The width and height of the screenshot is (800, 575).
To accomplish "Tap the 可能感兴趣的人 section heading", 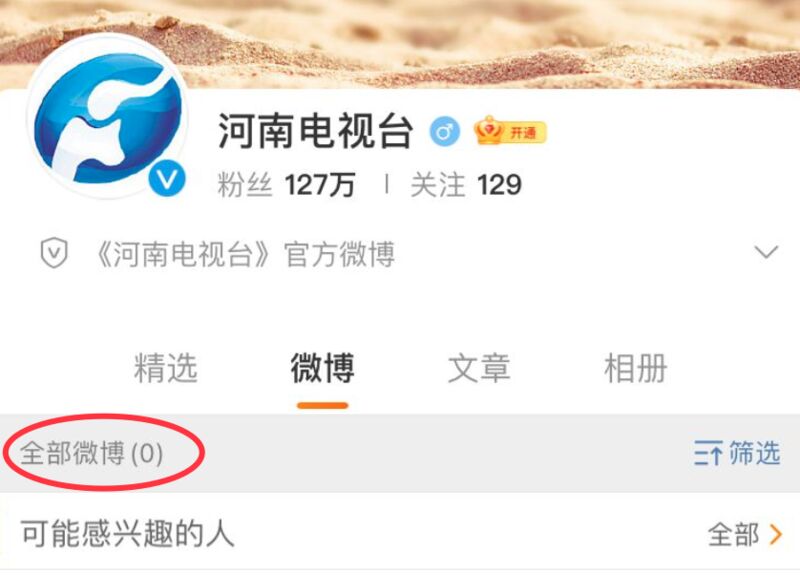I will (127, 534).
